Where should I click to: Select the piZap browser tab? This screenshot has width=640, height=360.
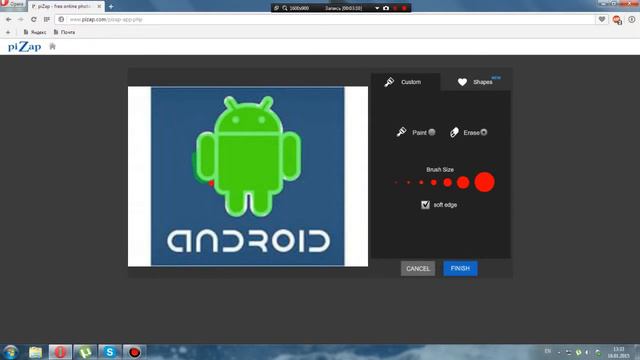point(66,7)
